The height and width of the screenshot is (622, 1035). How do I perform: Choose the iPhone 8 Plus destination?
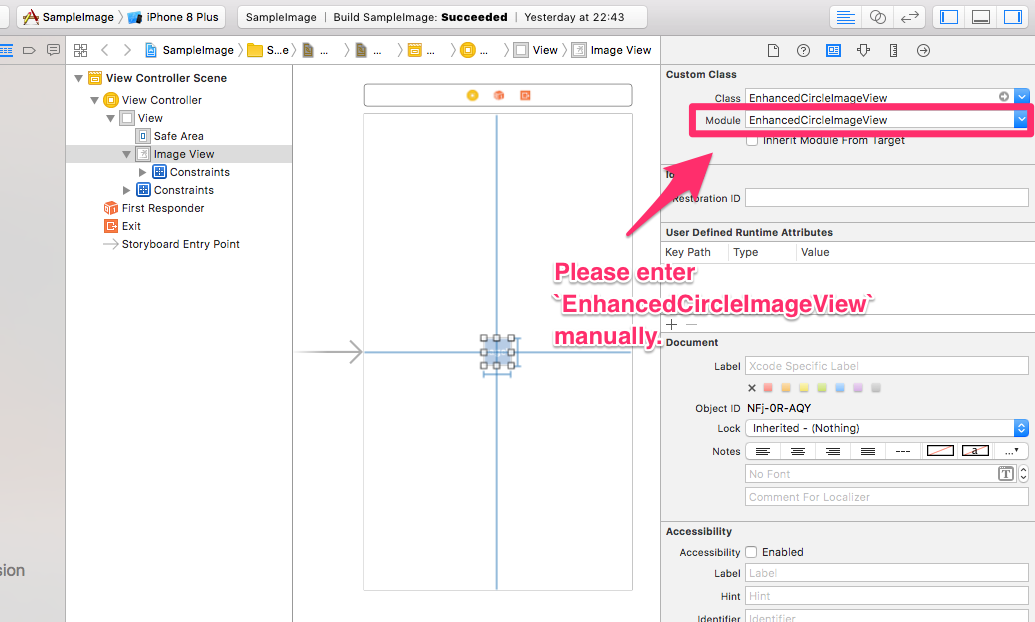coord(174,17)
